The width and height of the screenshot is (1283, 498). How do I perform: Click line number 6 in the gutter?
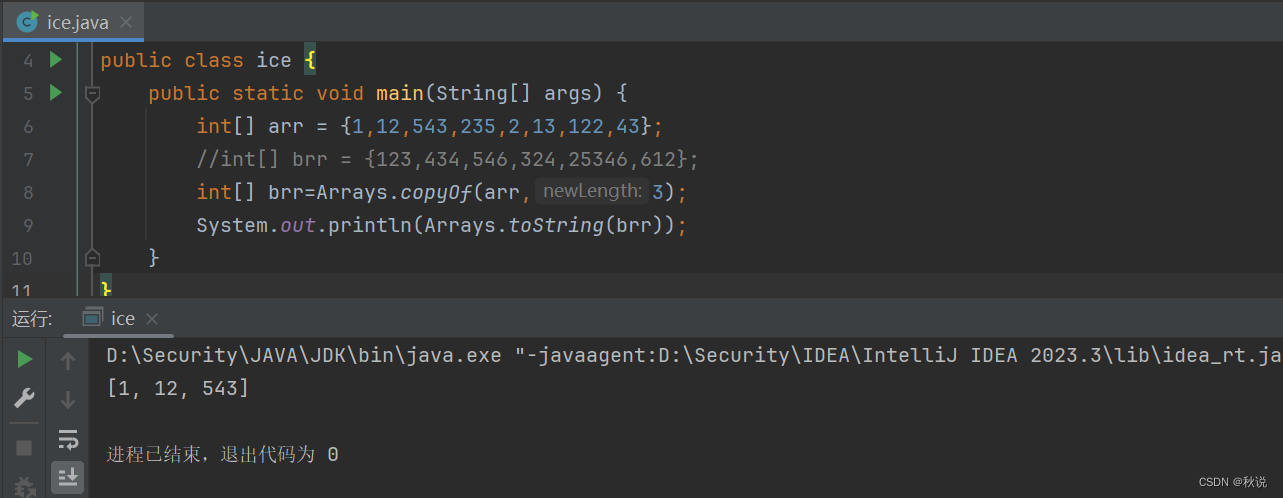click(27, 127)
